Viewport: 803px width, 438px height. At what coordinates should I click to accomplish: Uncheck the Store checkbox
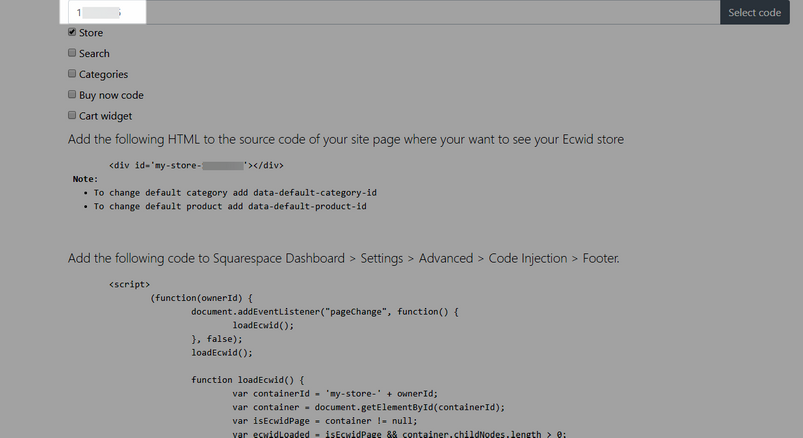[72, 32]
